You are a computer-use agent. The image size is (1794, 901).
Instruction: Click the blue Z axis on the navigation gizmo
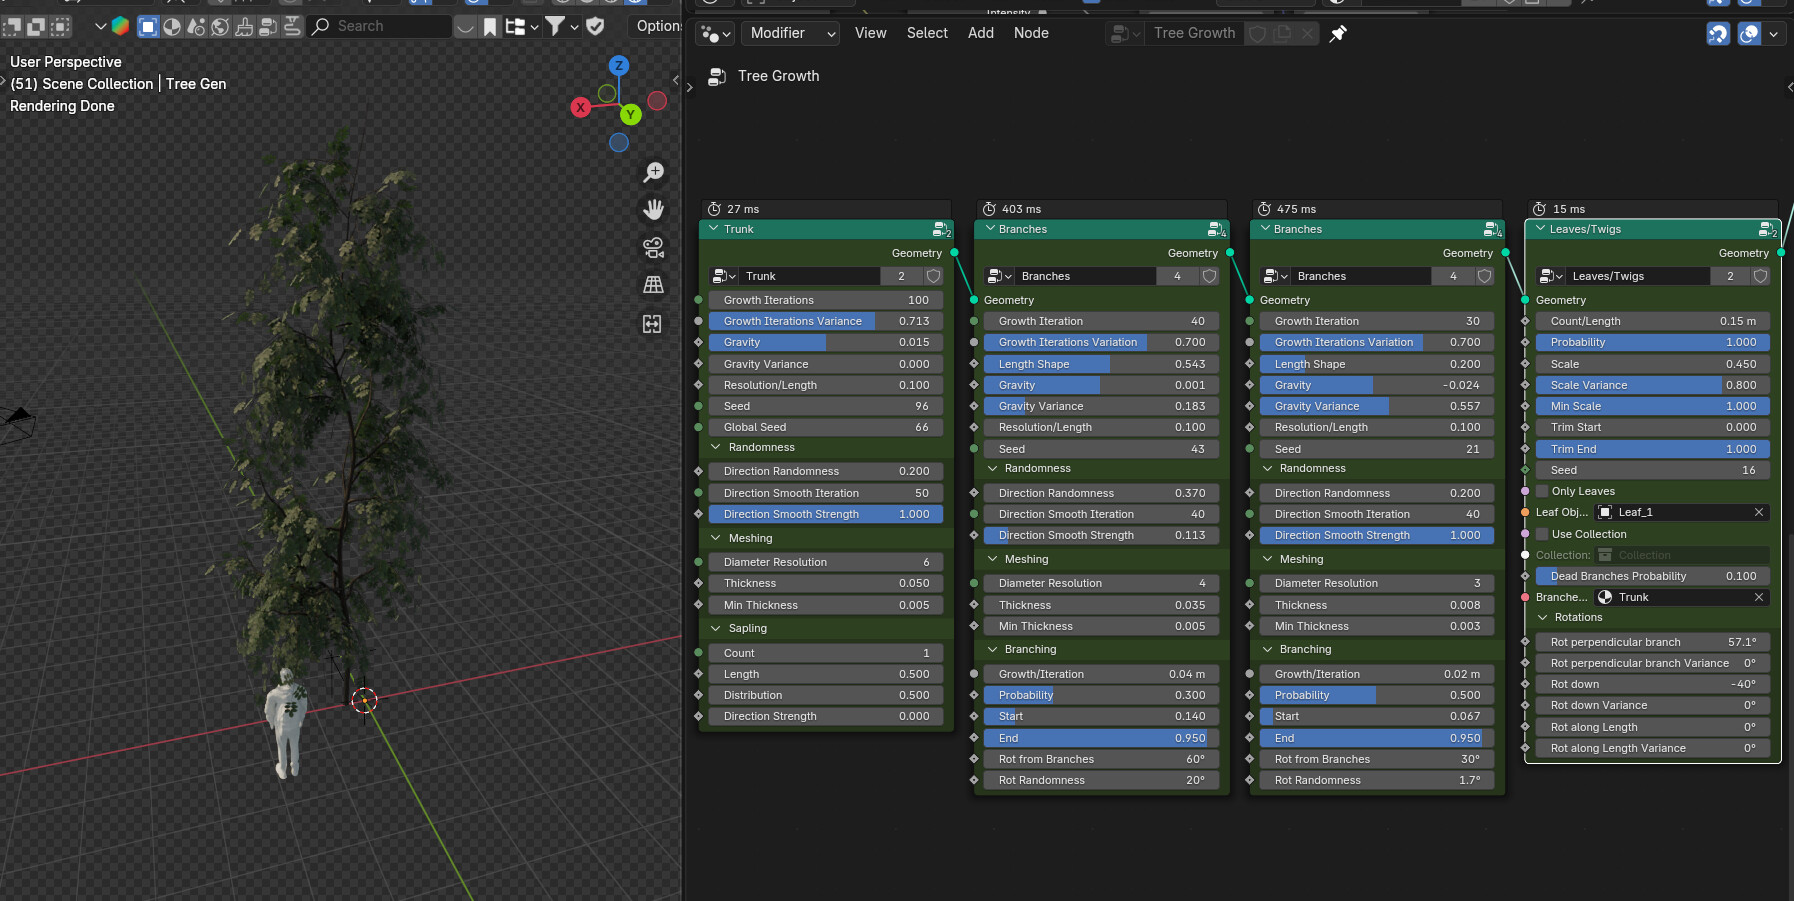click(619, 66)
